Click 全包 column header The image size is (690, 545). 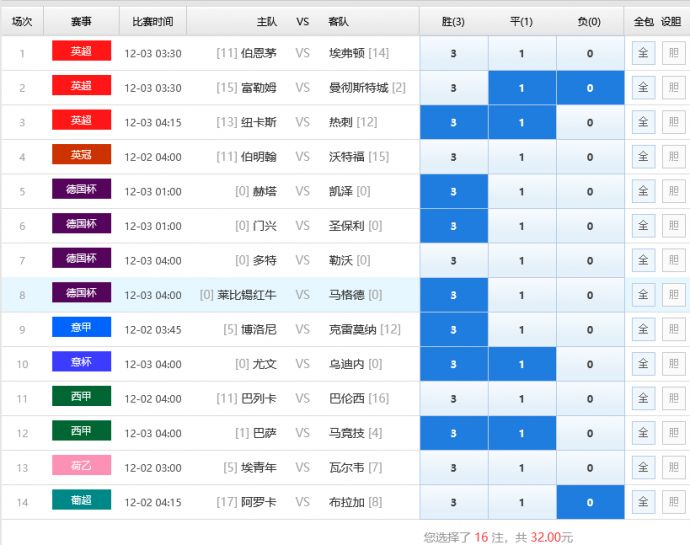[x=643, y=21]
